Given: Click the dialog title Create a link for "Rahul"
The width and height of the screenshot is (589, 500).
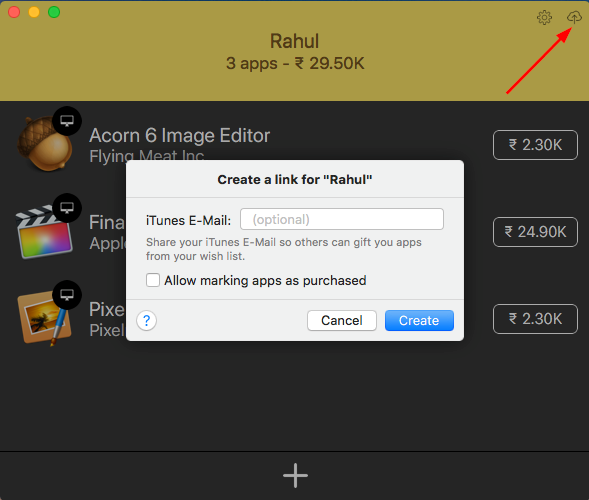Looking at the screenshot, I should (x=295, y=180).
